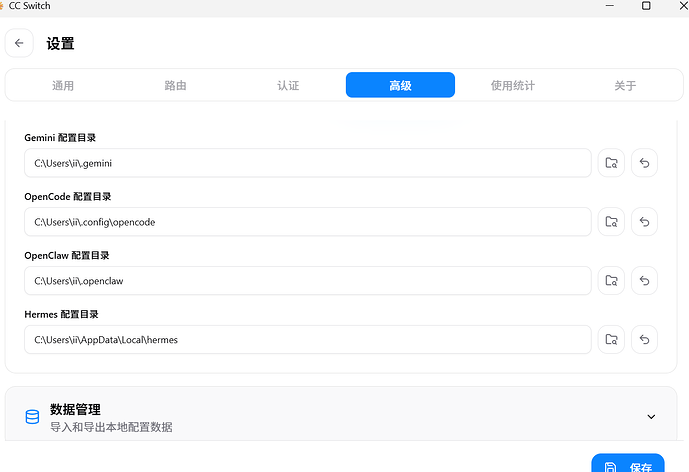Browse folder for OpenClaw config directory
The image size is (689, 472).
(x=611, y=281)
